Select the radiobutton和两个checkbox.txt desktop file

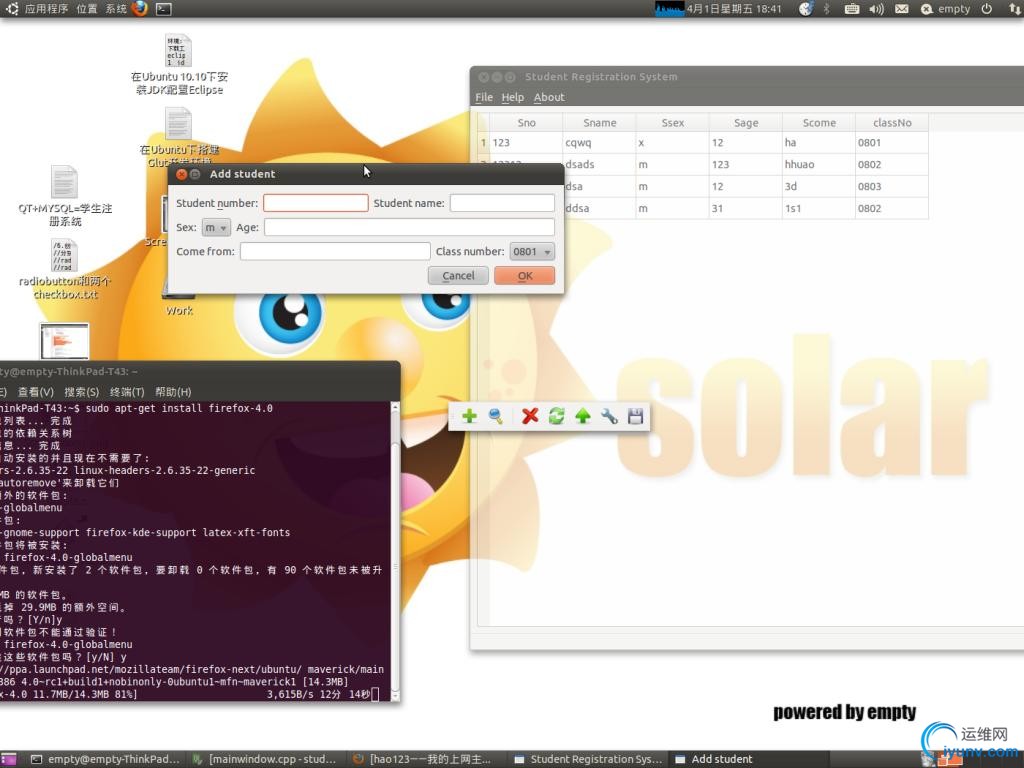[x=65, y=269]
